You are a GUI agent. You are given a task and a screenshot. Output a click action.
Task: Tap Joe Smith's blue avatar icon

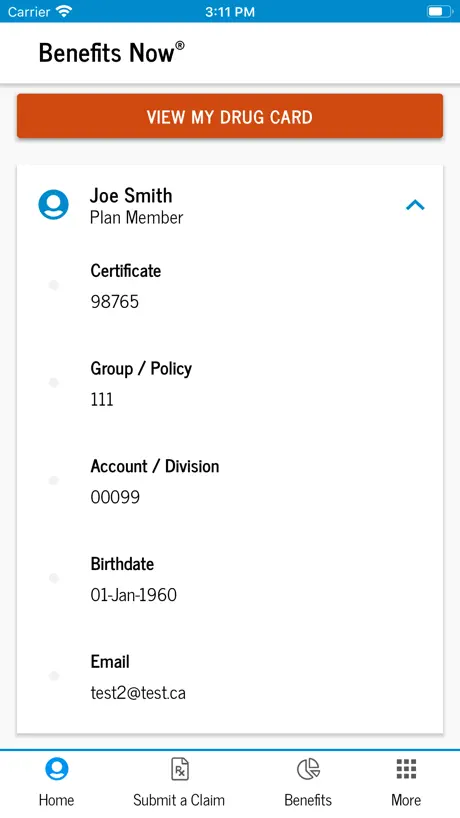(53, 204)
